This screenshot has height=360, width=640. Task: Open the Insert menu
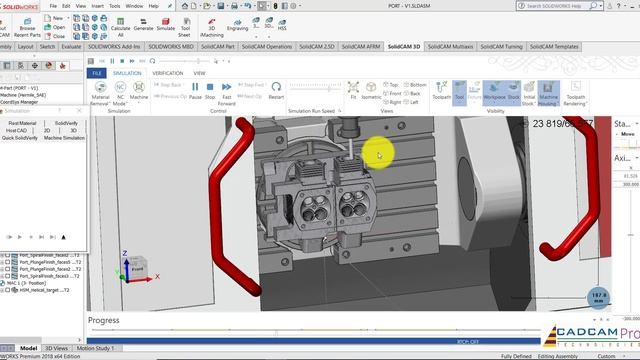[98, 6]
